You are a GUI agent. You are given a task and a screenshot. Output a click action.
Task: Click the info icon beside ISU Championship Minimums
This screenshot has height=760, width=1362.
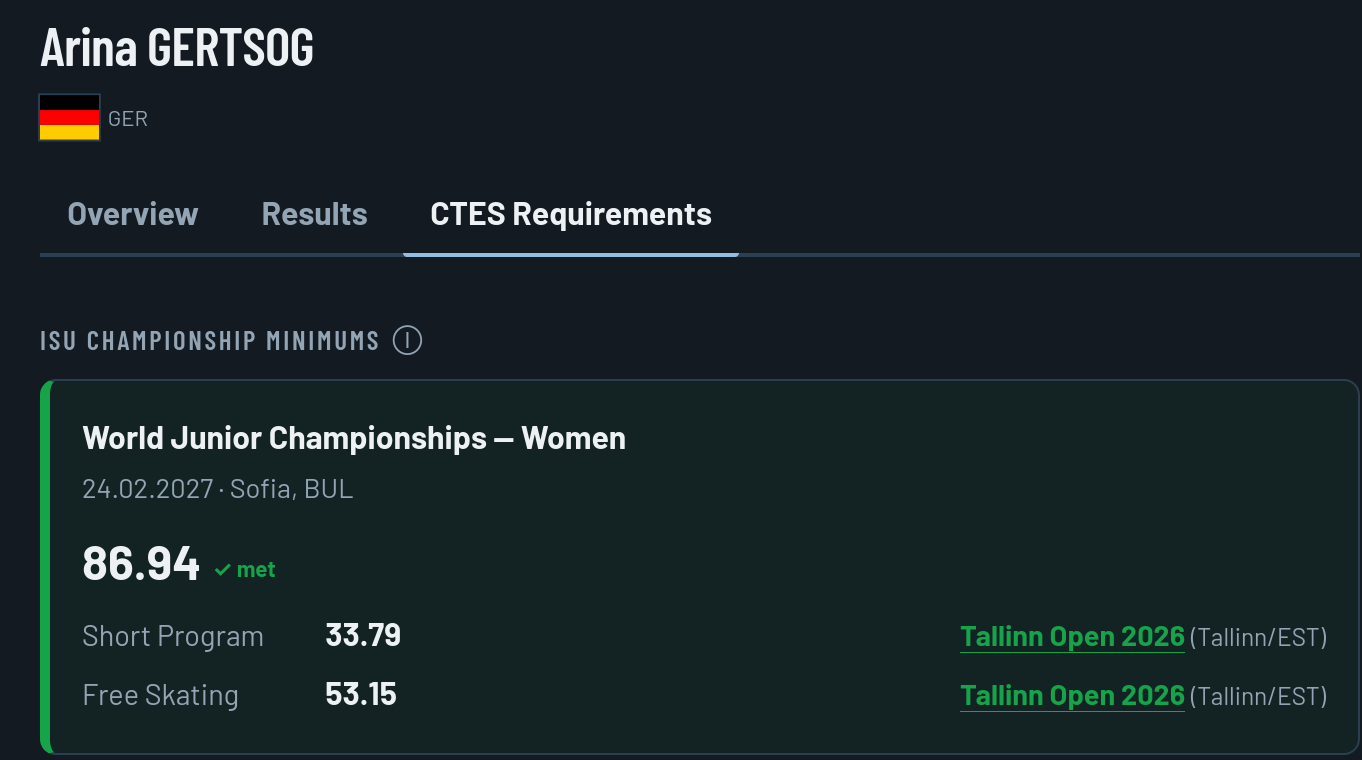click(407, 340)
